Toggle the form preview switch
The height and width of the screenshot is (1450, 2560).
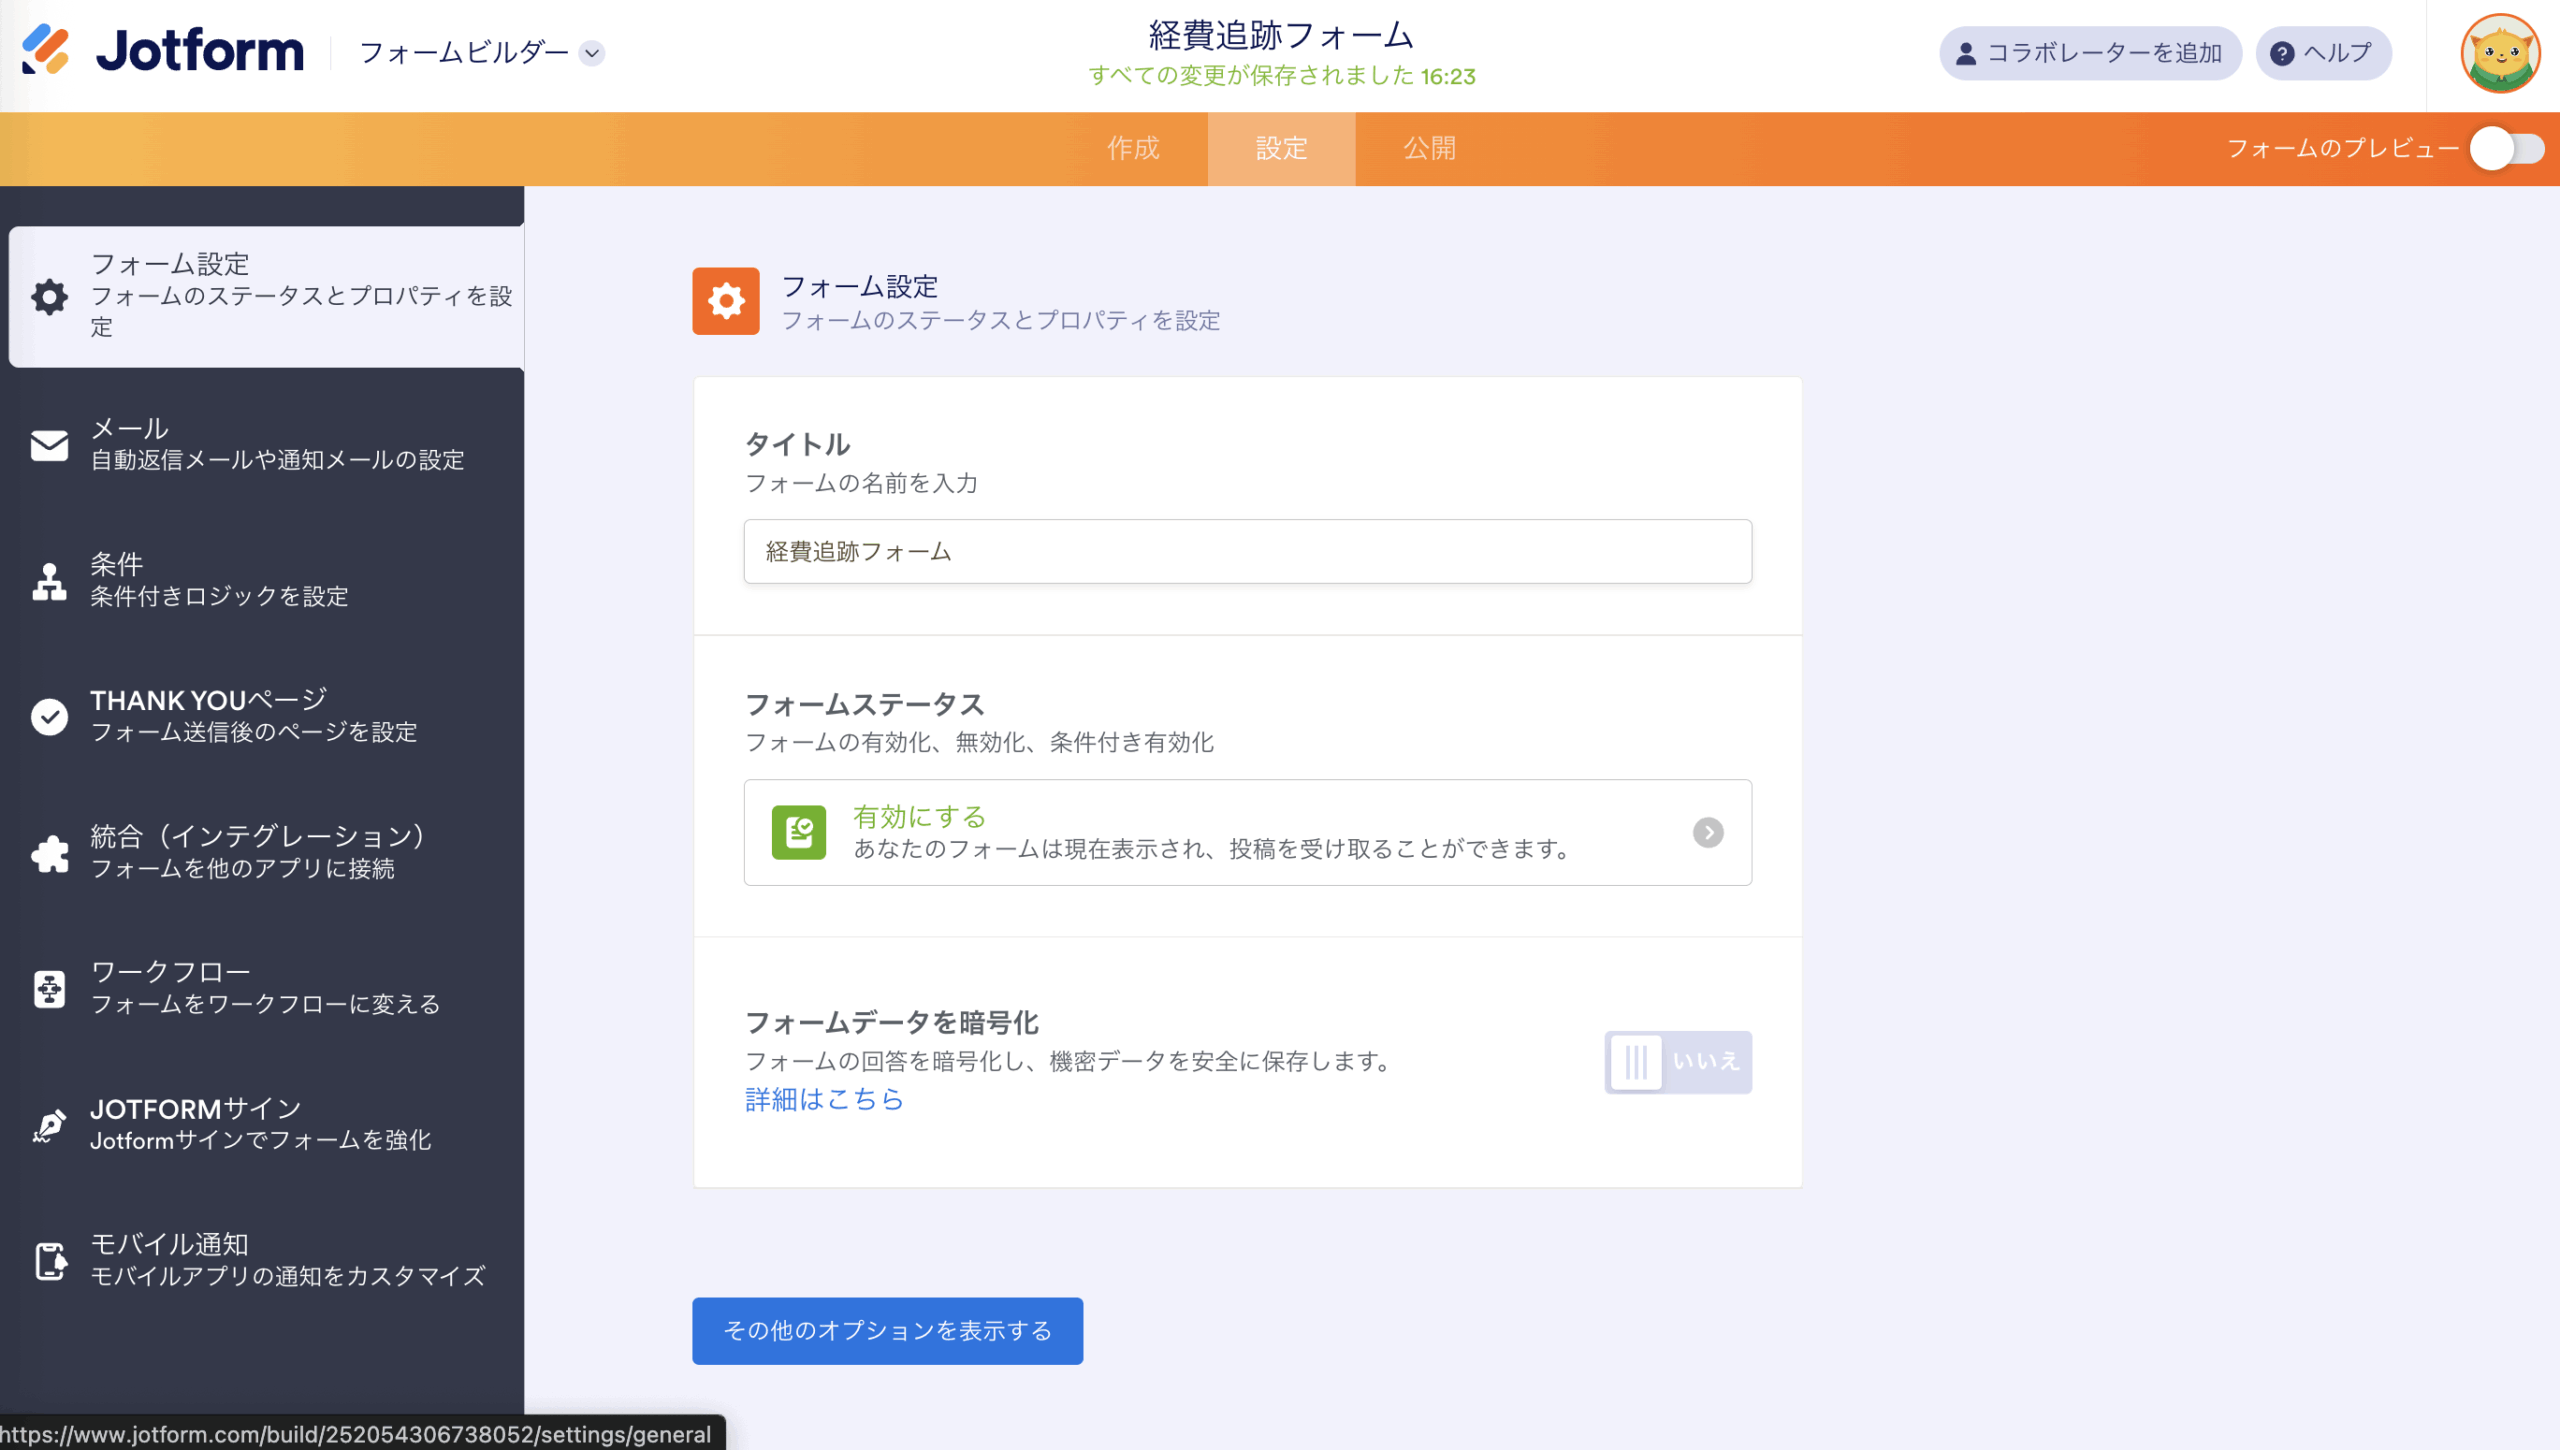[x=2506, y=149]
